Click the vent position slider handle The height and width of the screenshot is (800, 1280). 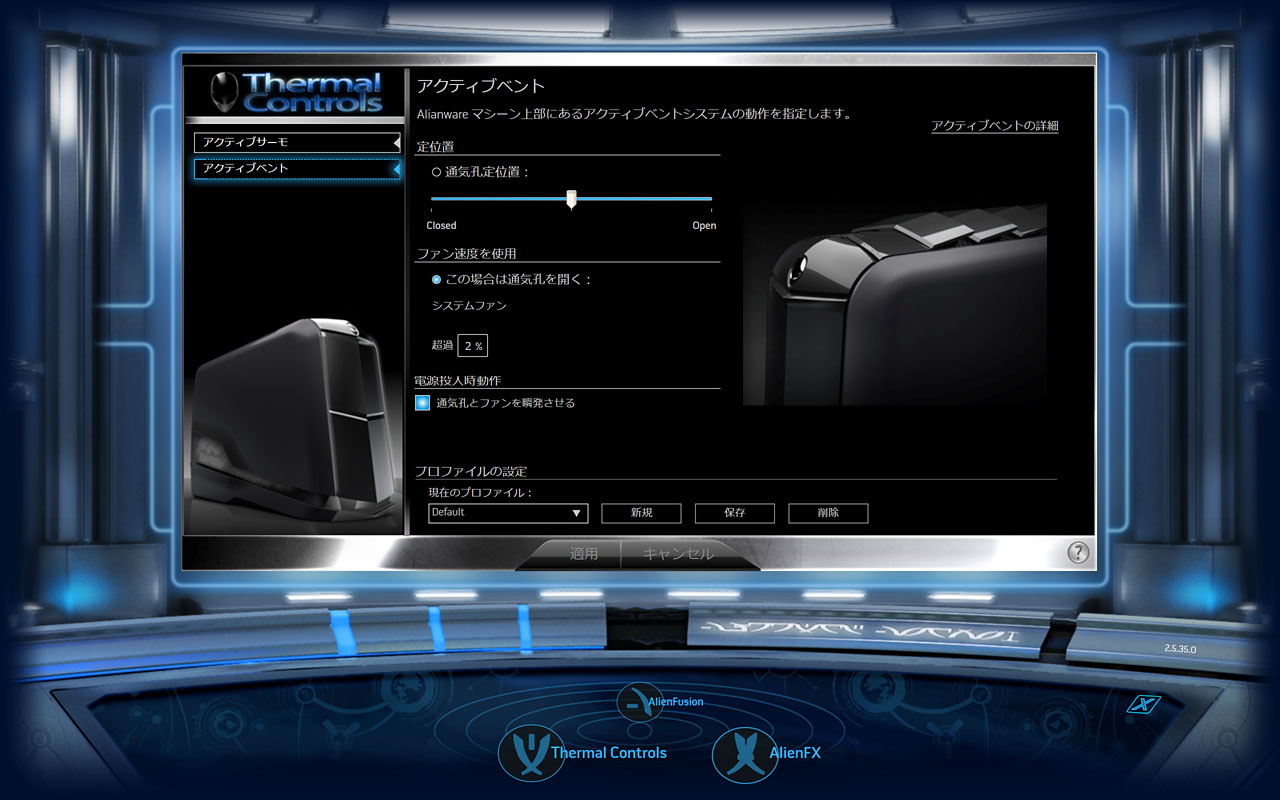[571, 199]
